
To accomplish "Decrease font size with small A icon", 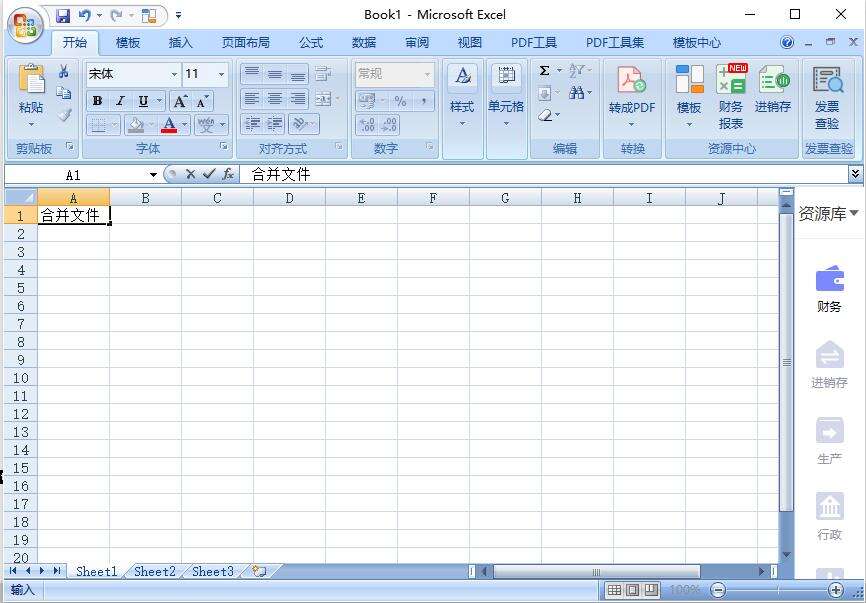I will (x=202, y=102).
